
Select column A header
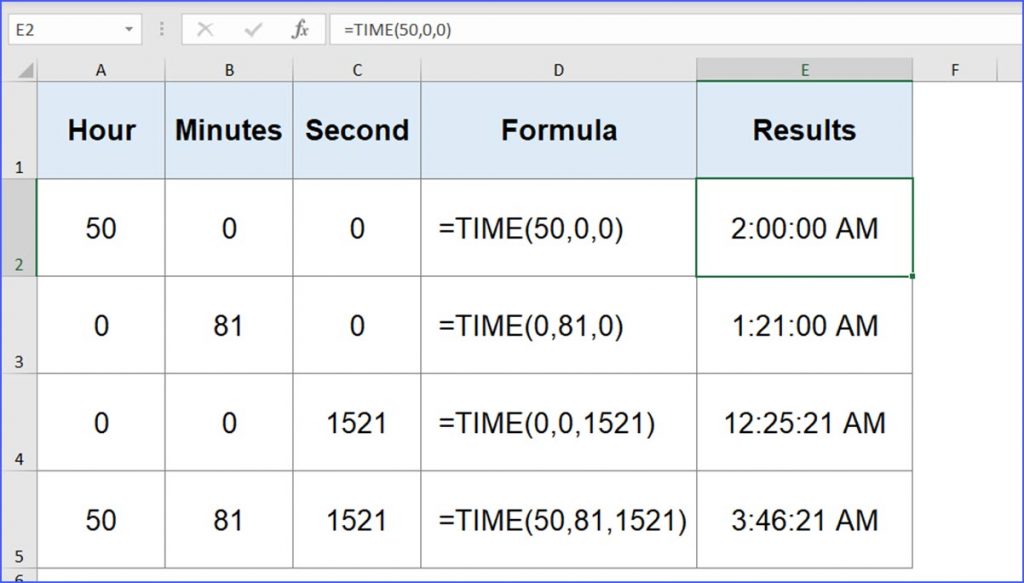[x=100, y=70]
